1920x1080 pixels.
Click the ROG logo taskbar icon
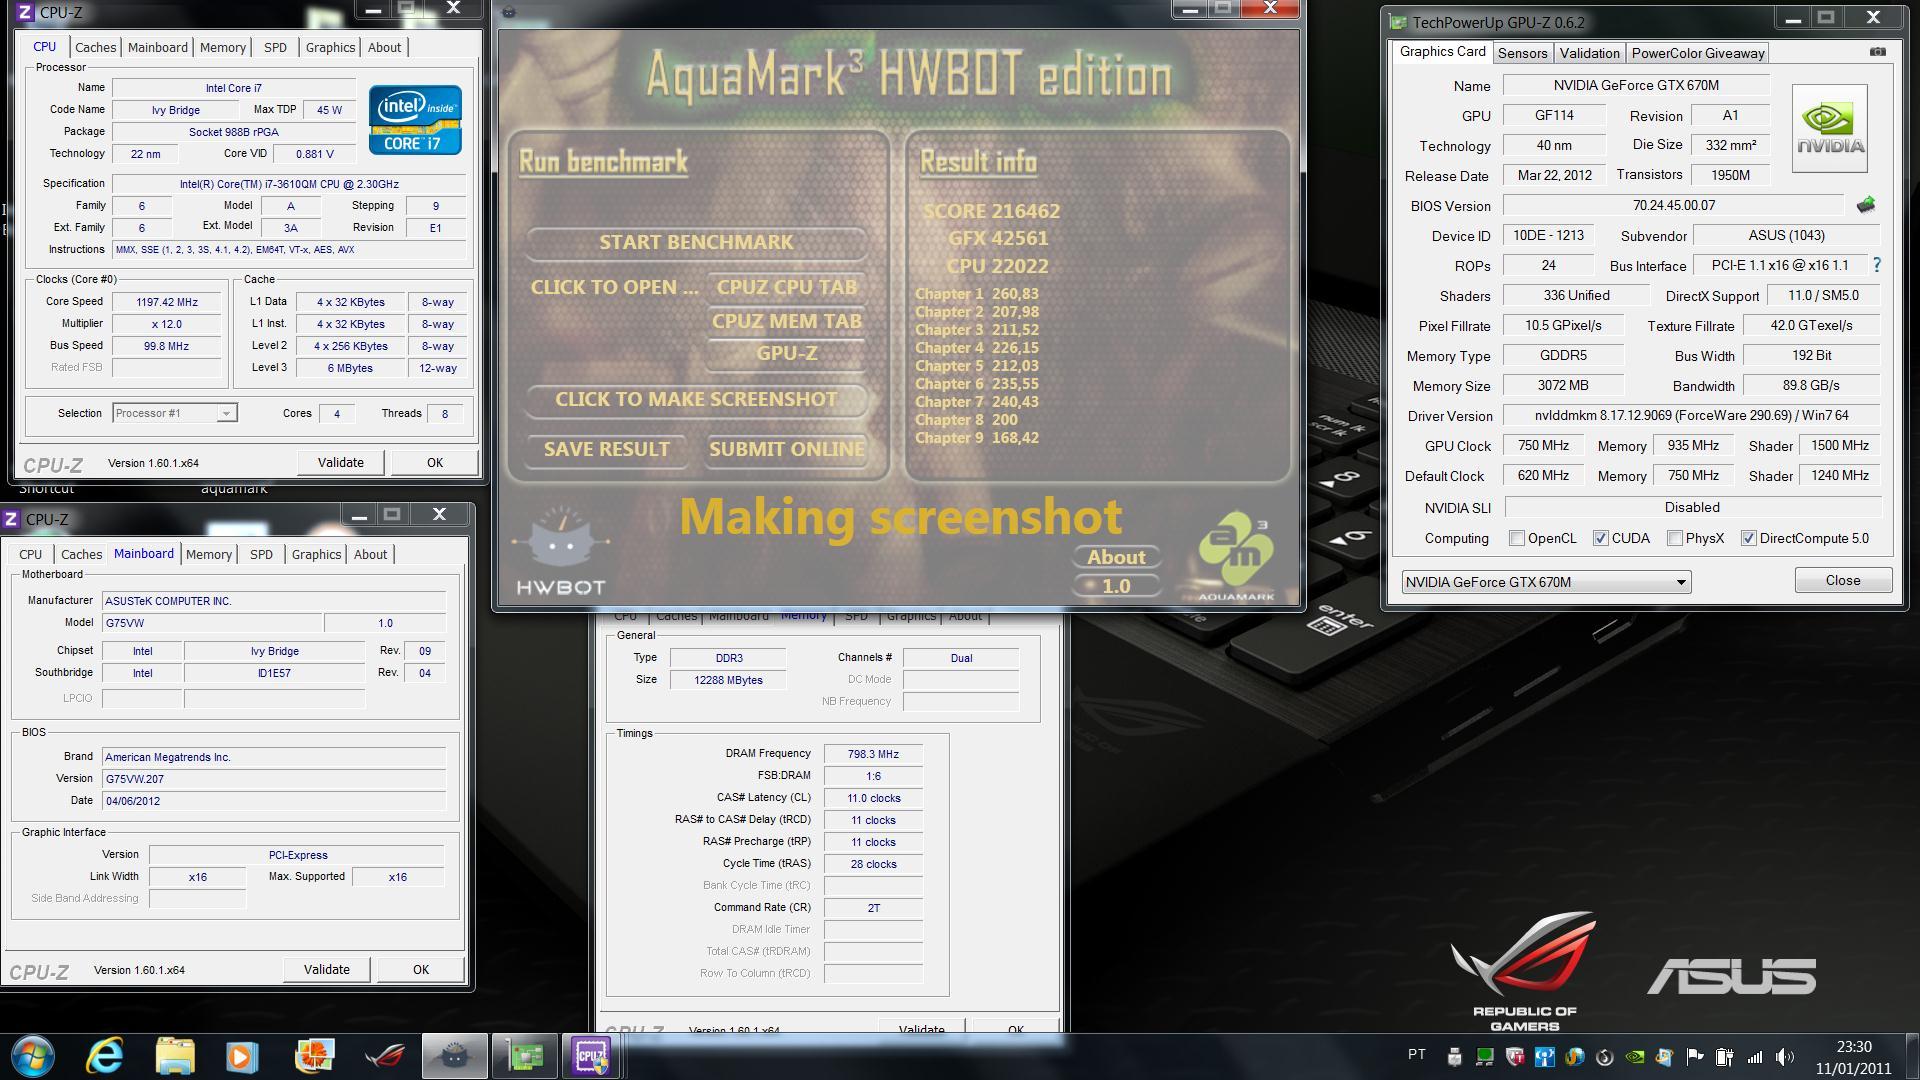(x=383, y=1056)
